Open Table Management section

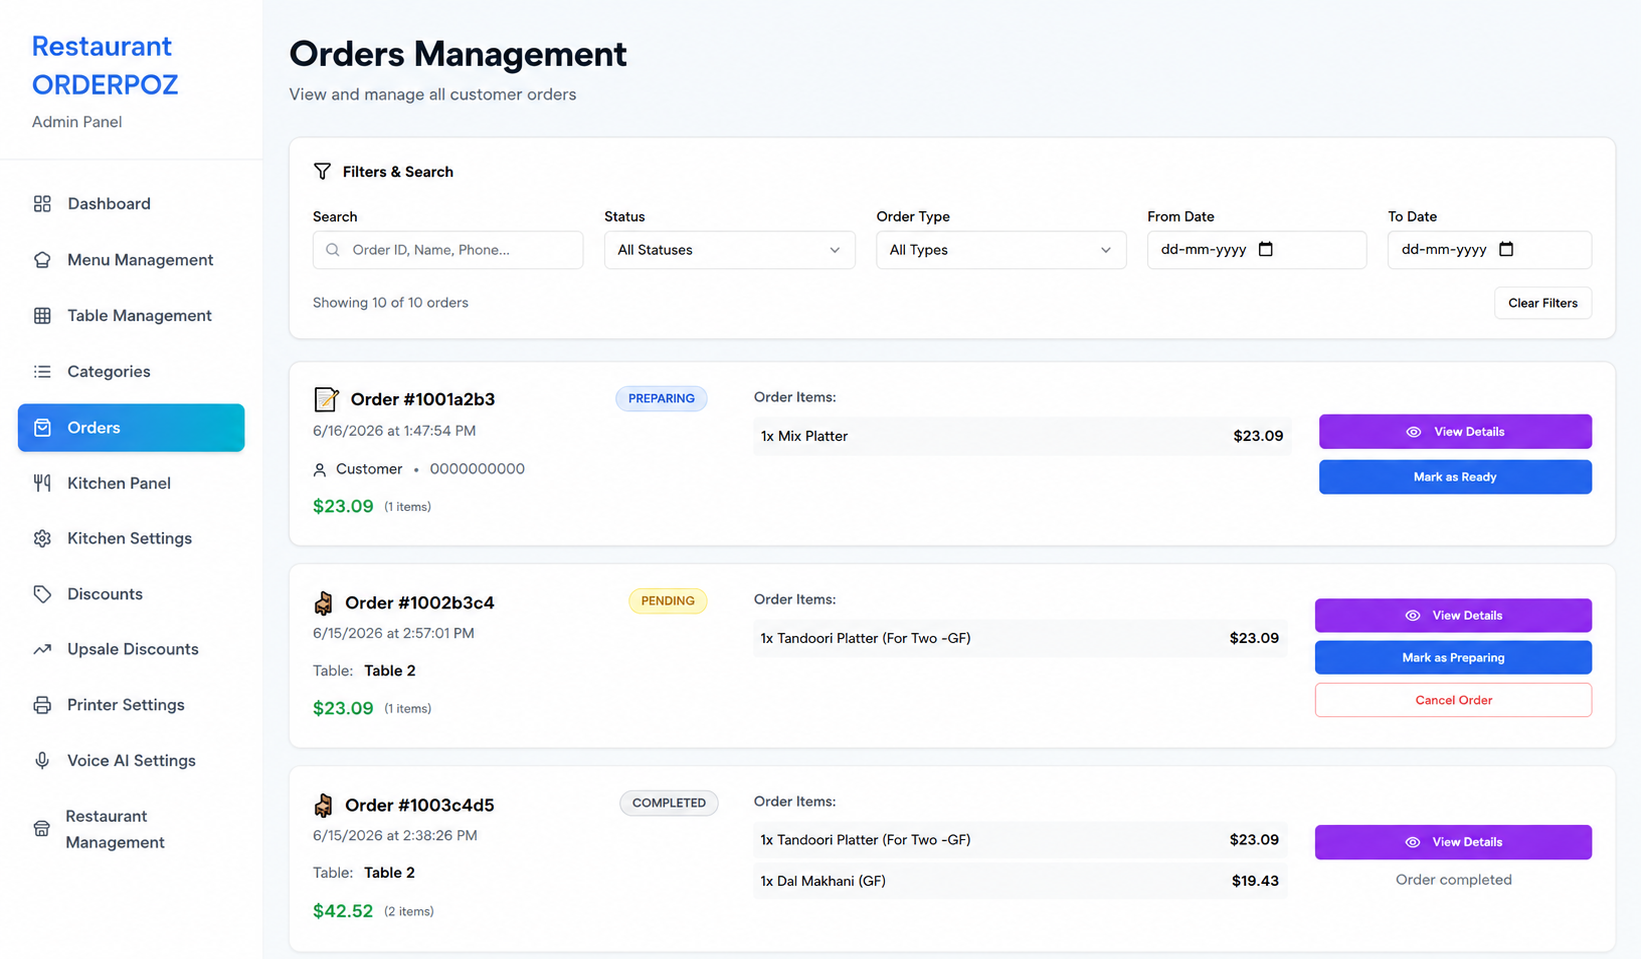click(131, 316)
